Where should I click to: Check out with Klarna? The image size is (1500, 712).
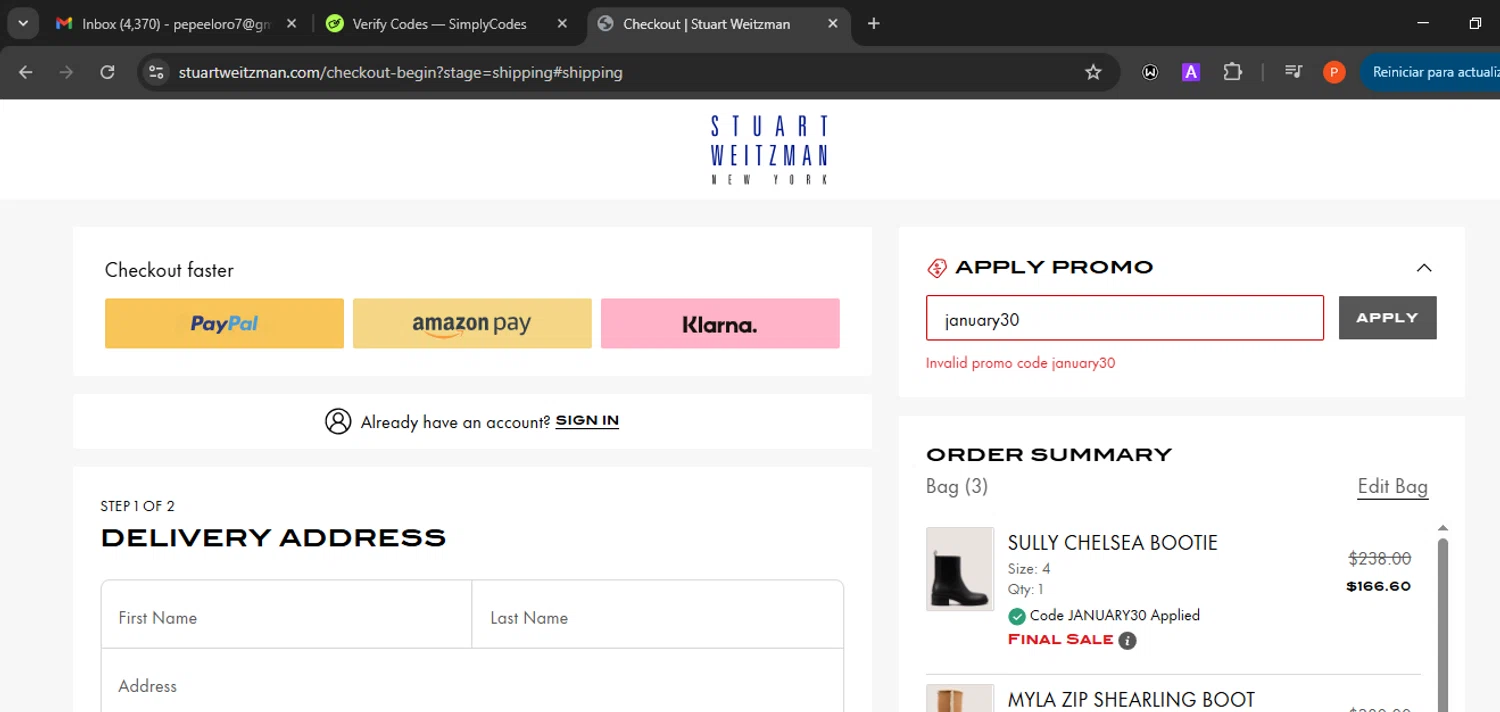click(720, 323)
